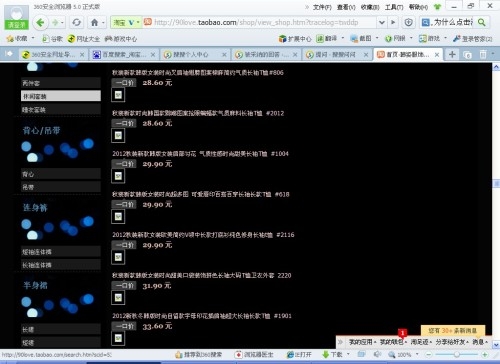Open the 谷歌 bookmark

52,39
